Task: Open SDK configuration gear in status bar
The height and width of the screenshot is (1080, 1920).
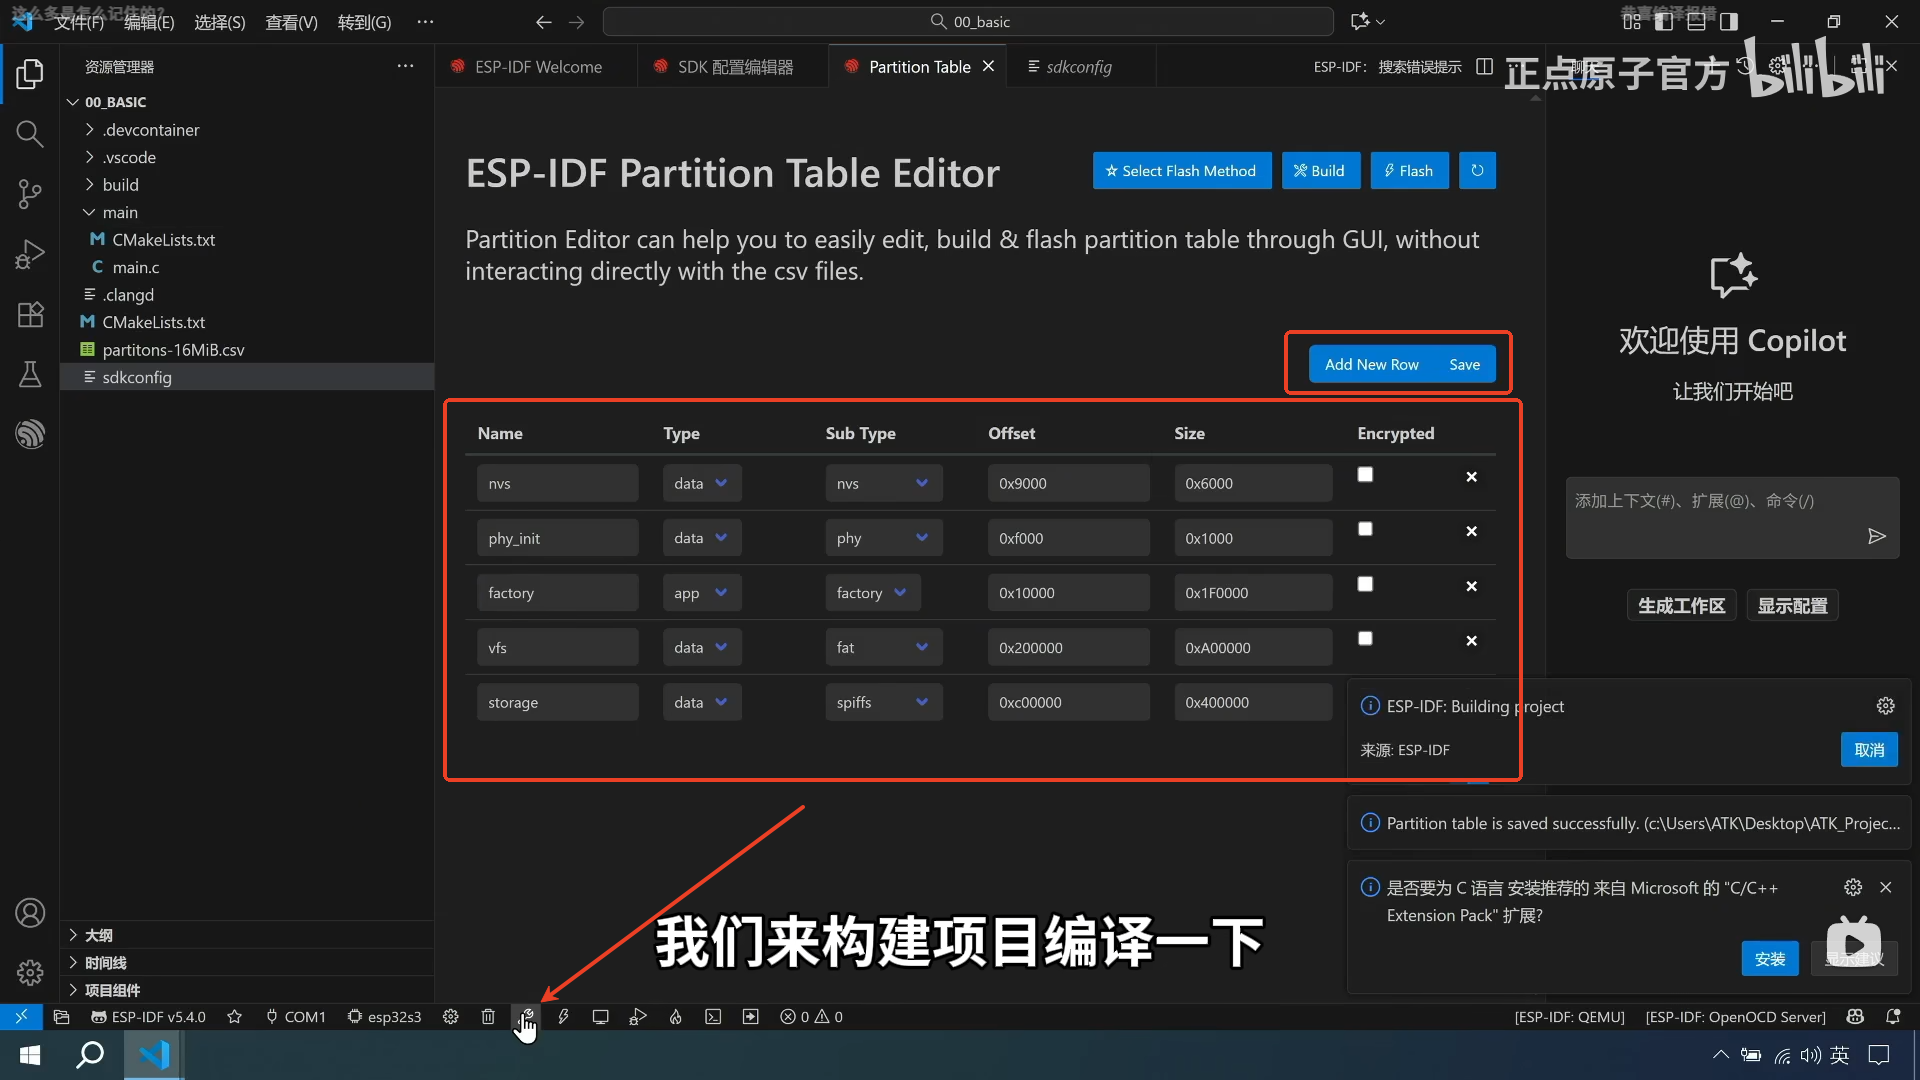Action: [451, 1017]
